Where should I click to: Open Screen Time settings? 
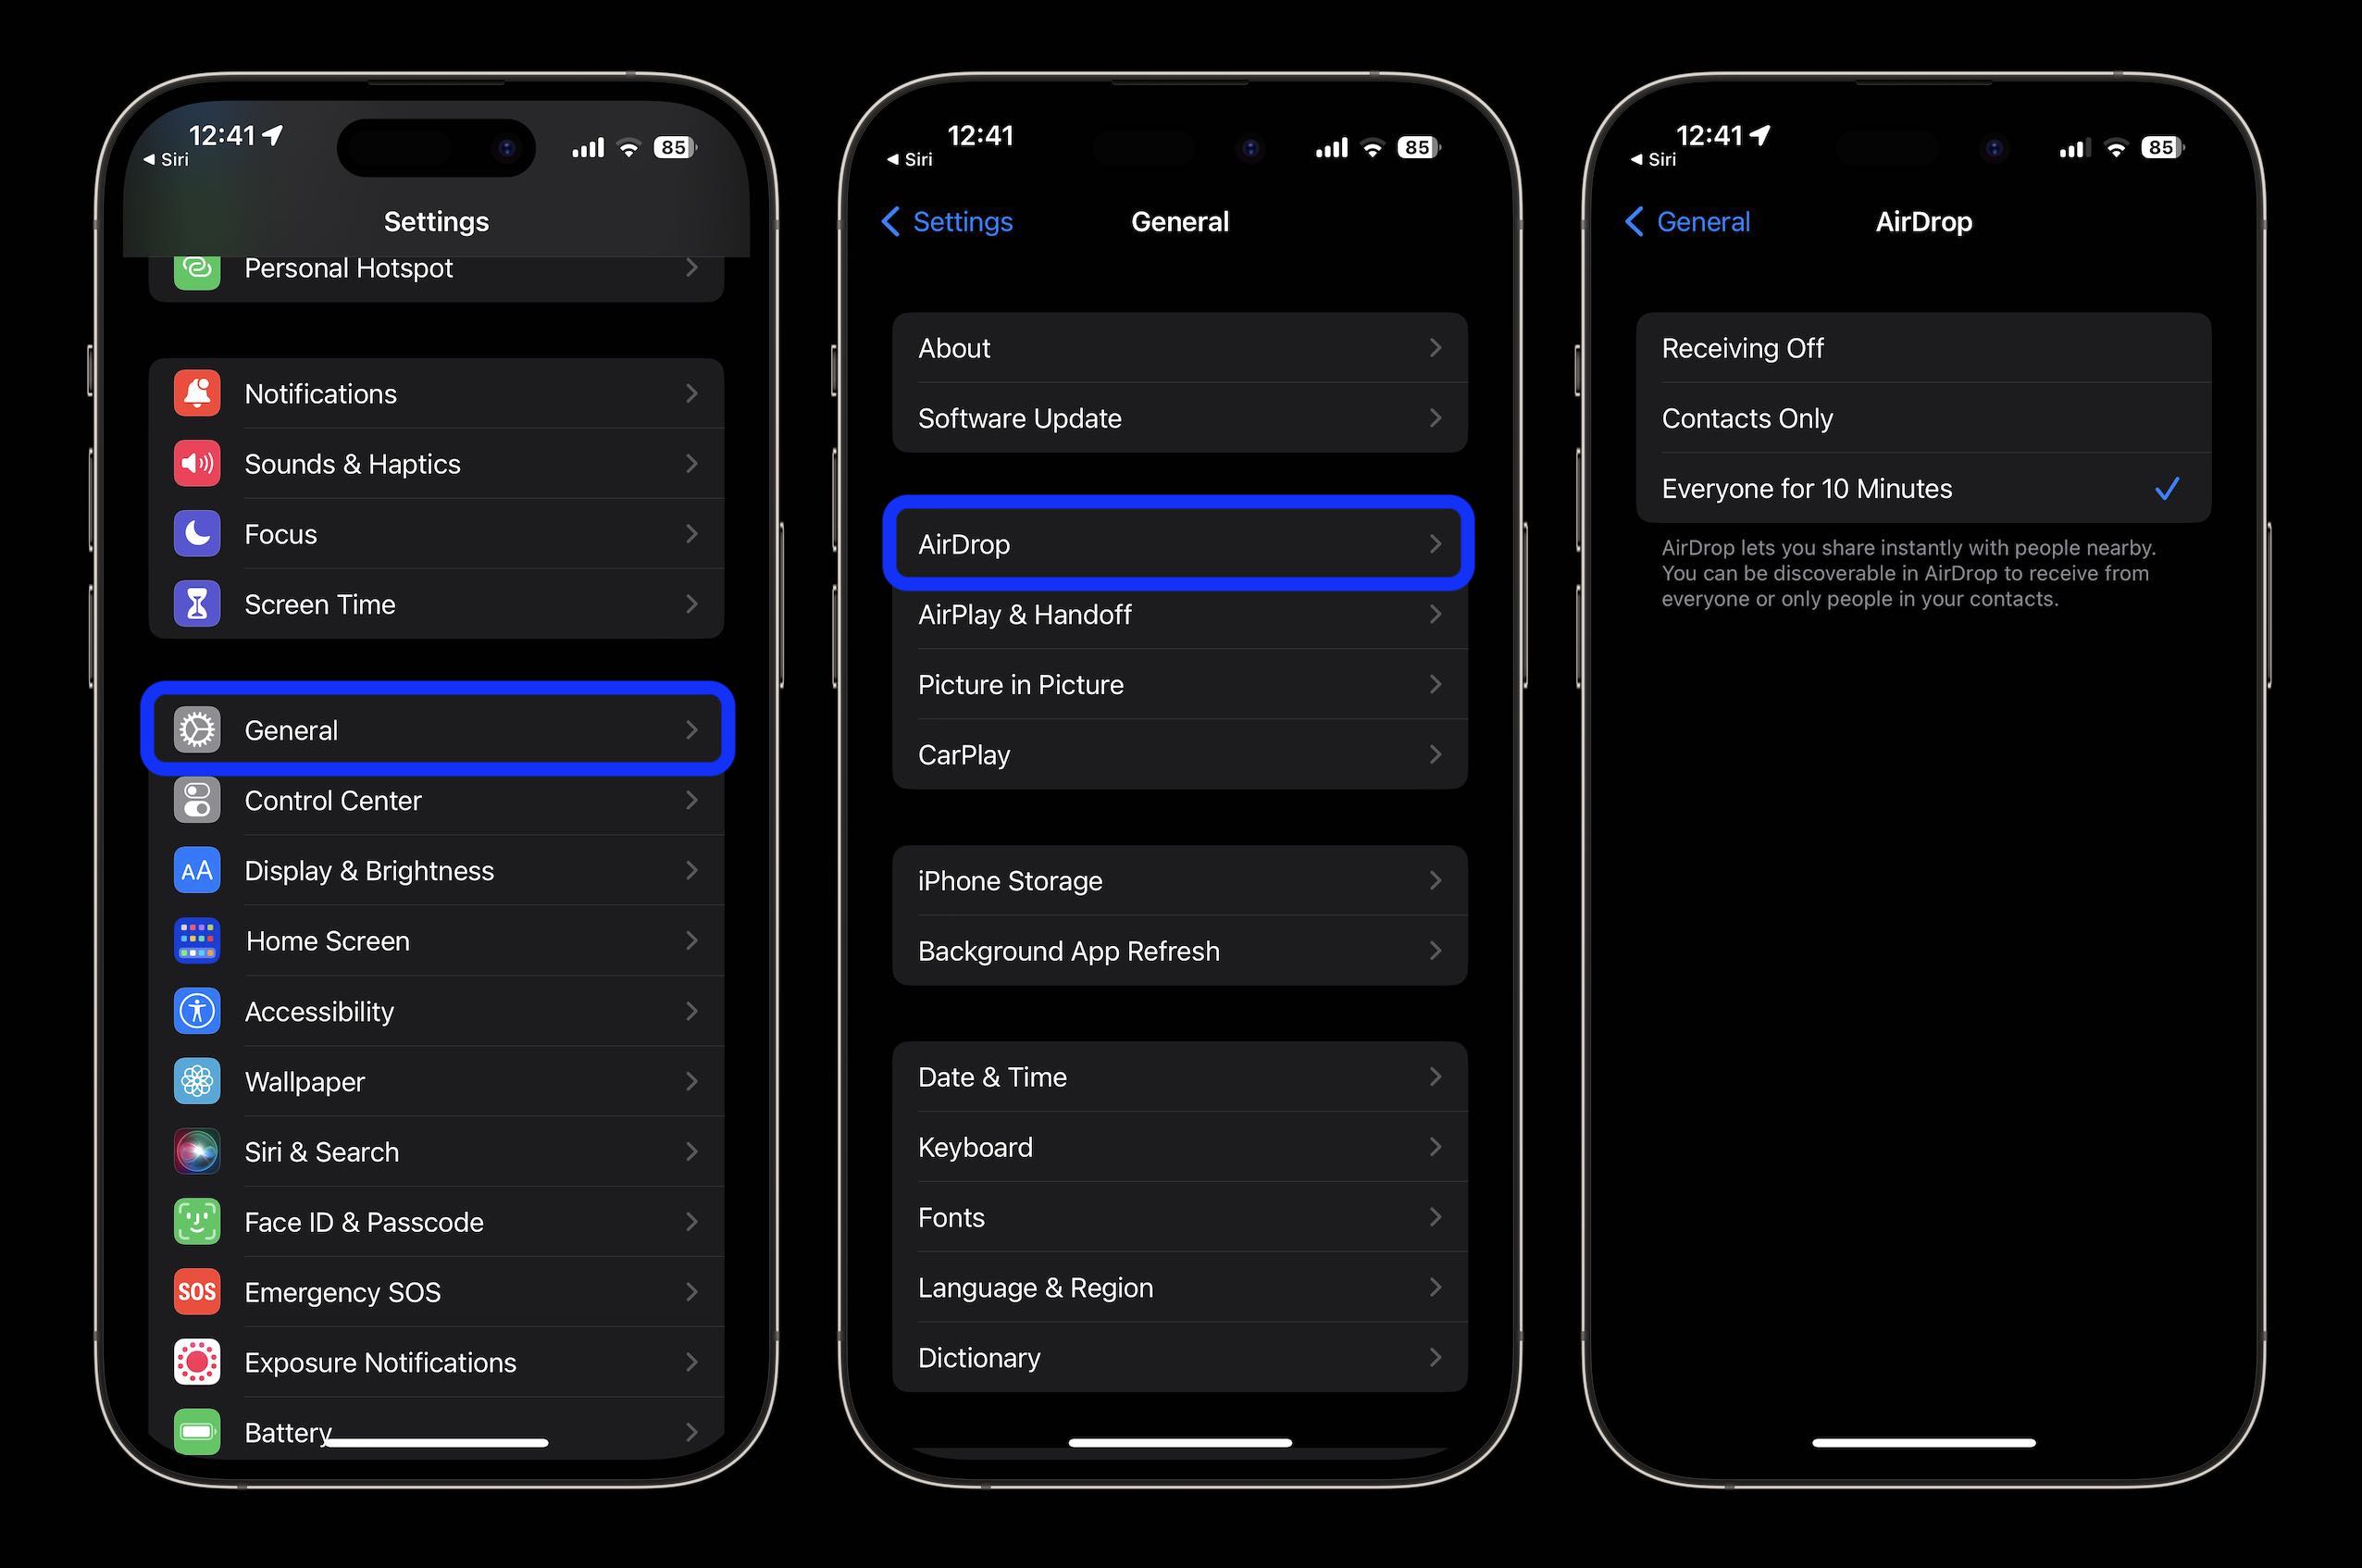click(x=438, y=604)
